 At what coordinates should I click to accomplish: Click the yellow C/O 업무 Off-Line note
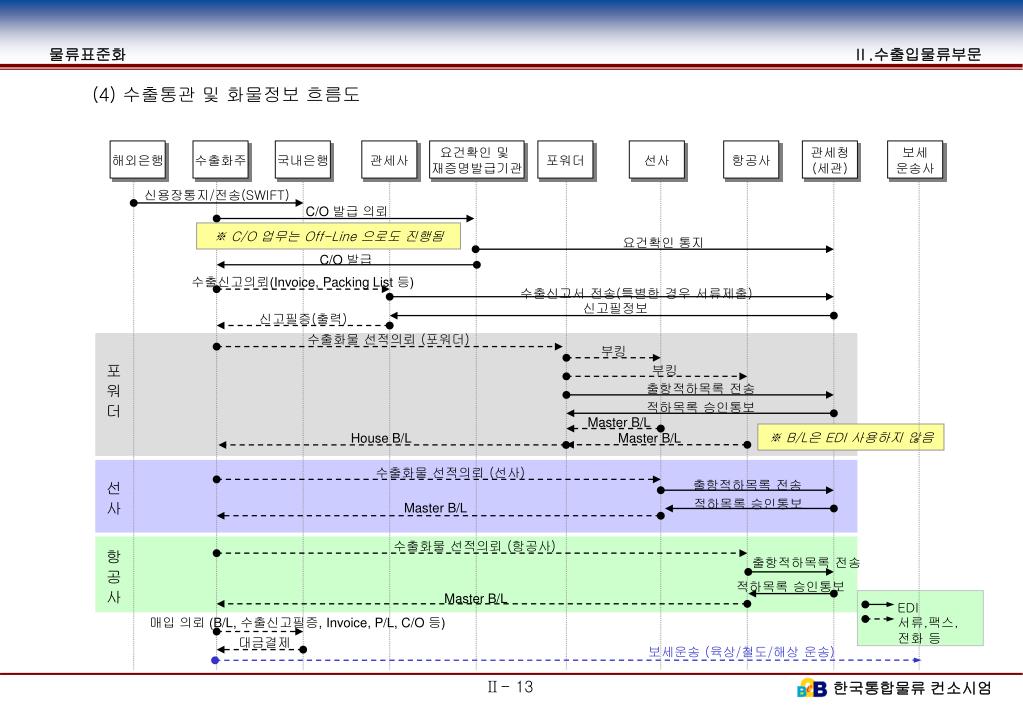click(x=328, y=236)
